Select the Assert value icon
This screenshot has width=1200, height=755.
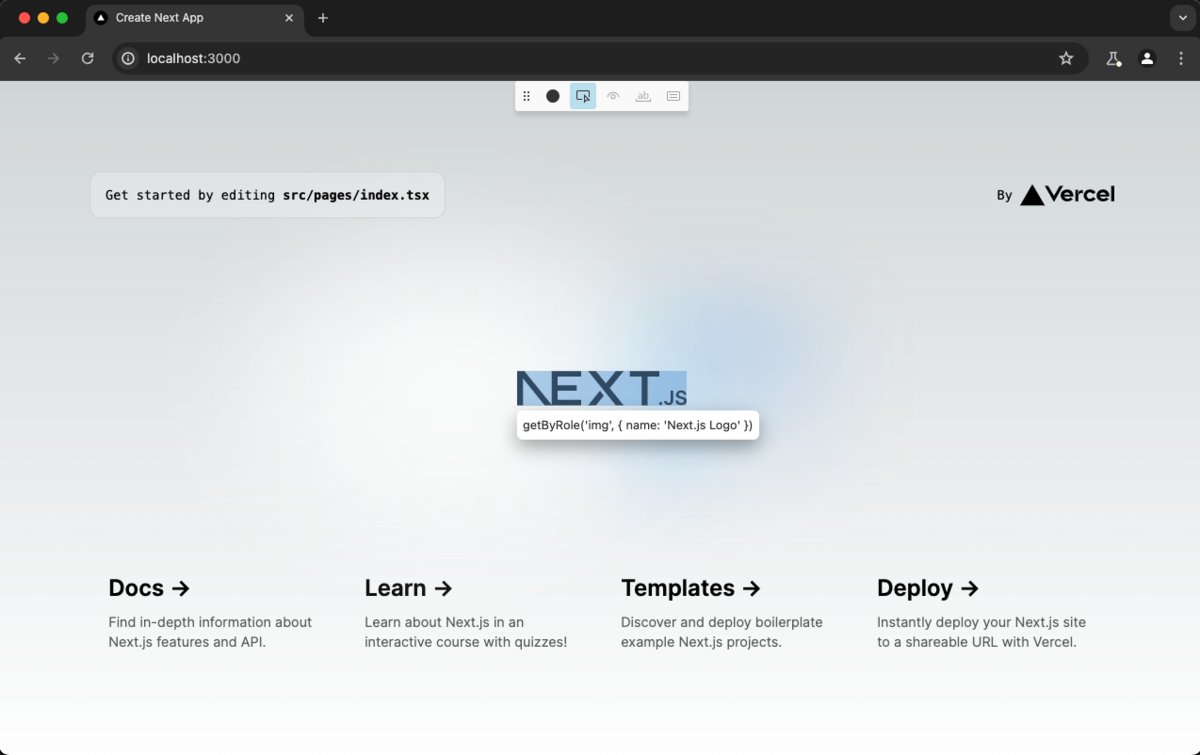tap(673, 96)
